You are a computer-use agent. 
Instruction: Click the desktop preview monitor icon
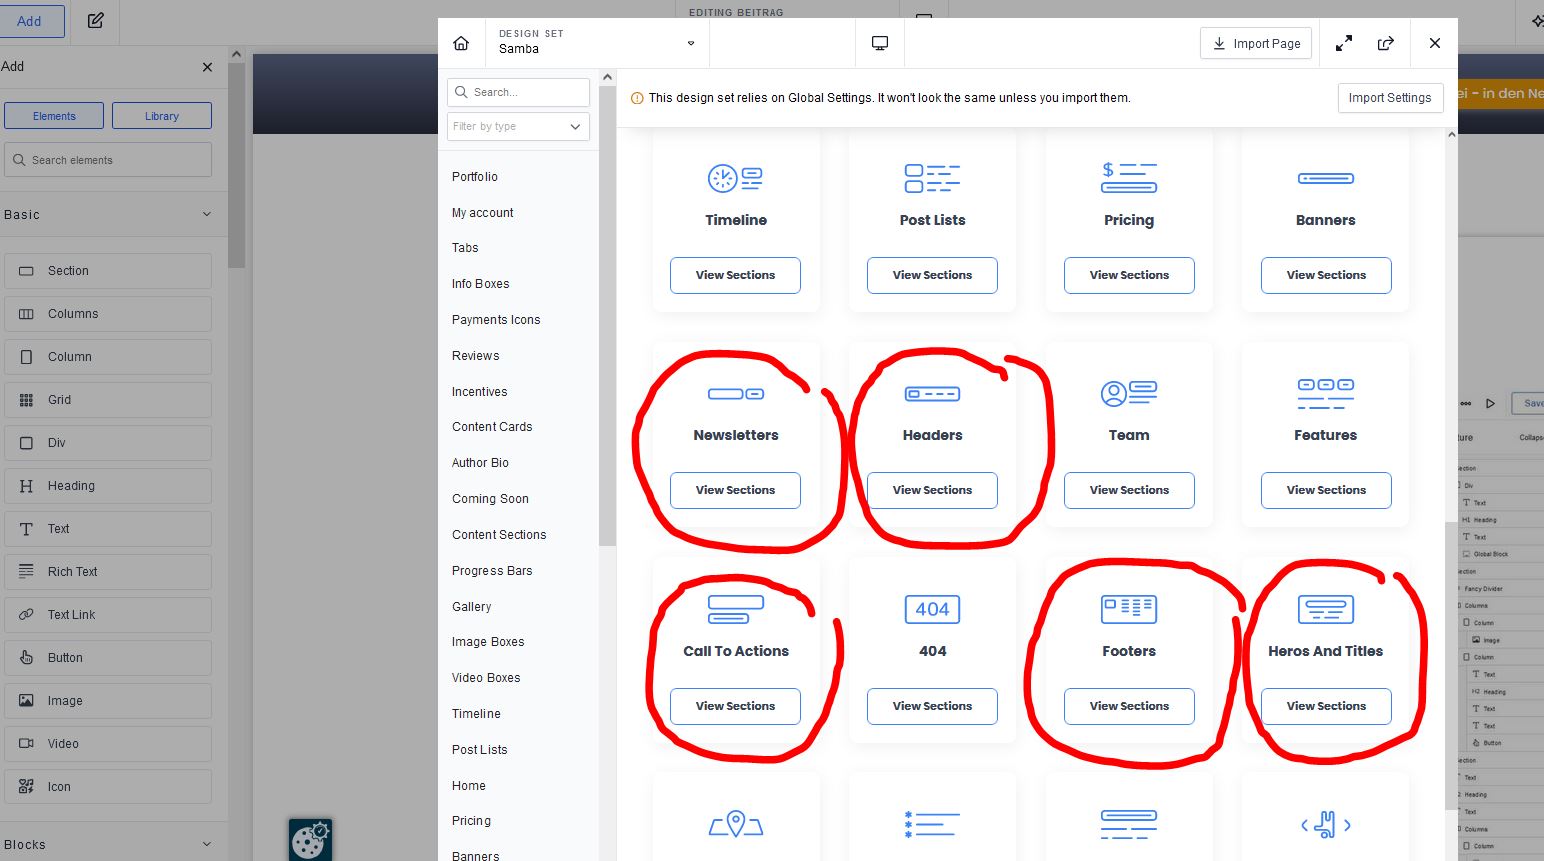[880, 43]
